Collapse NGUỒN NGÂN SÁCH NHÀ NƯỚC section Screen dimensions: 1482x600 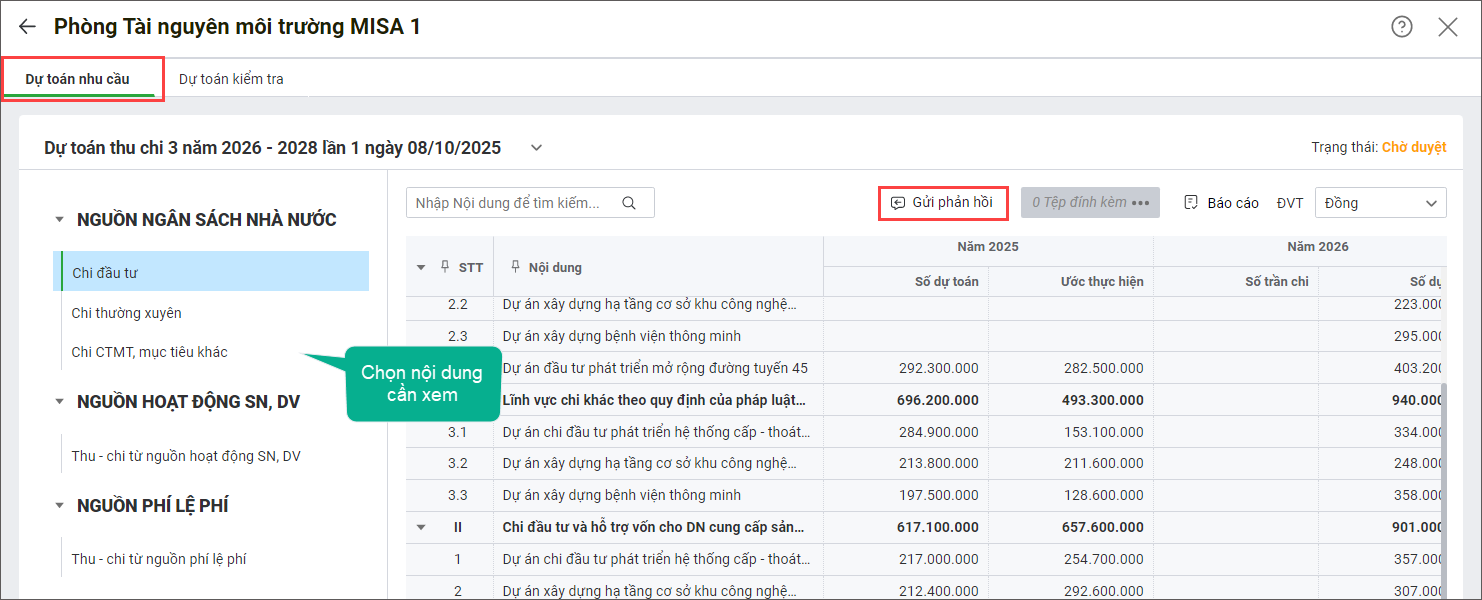59,220
